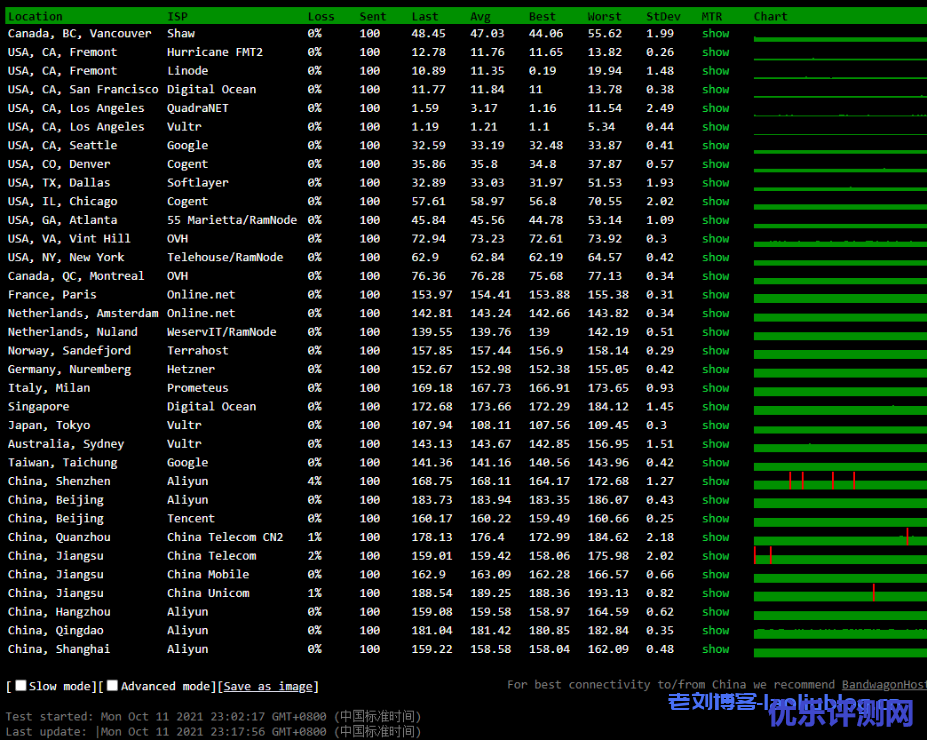Click the Save as image link

pos(268,687)
